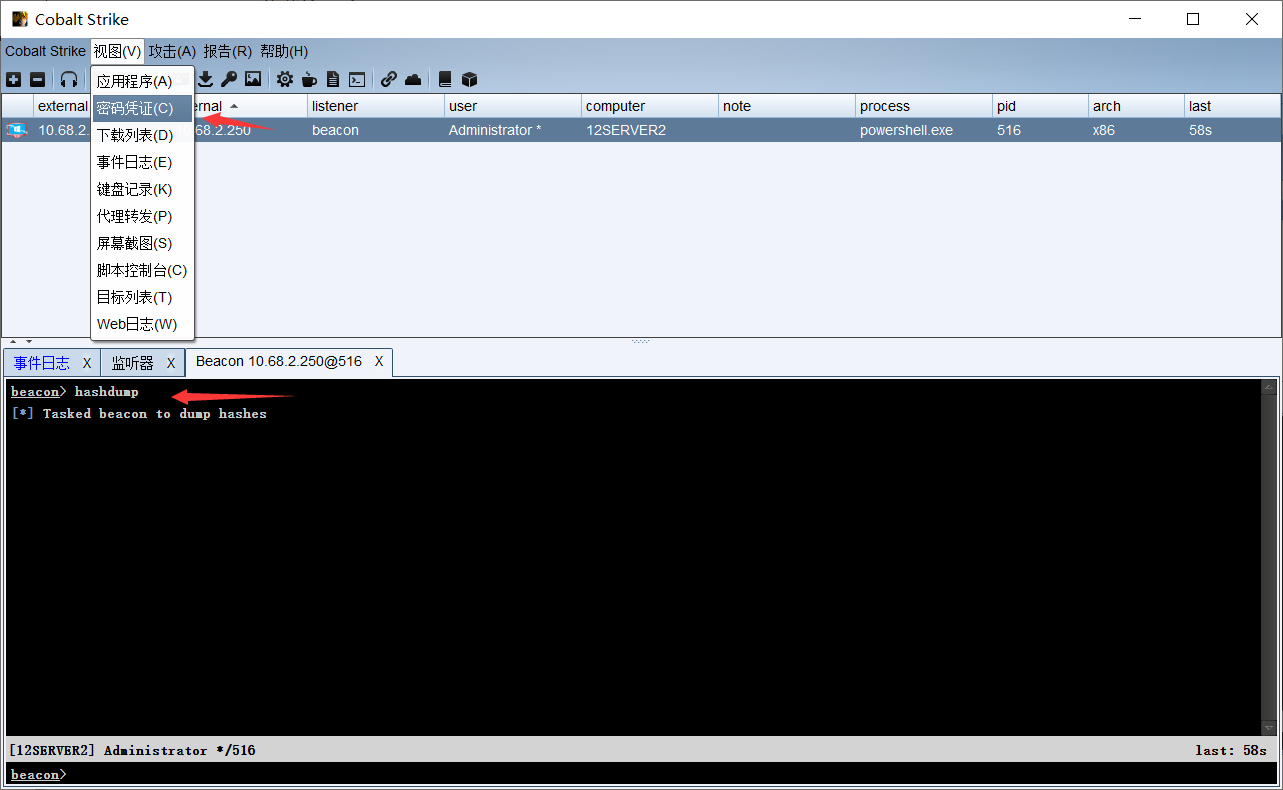Open the 报告(R) menu
This screenshot has width=1283, height=790.
click(x=228, y=51)
